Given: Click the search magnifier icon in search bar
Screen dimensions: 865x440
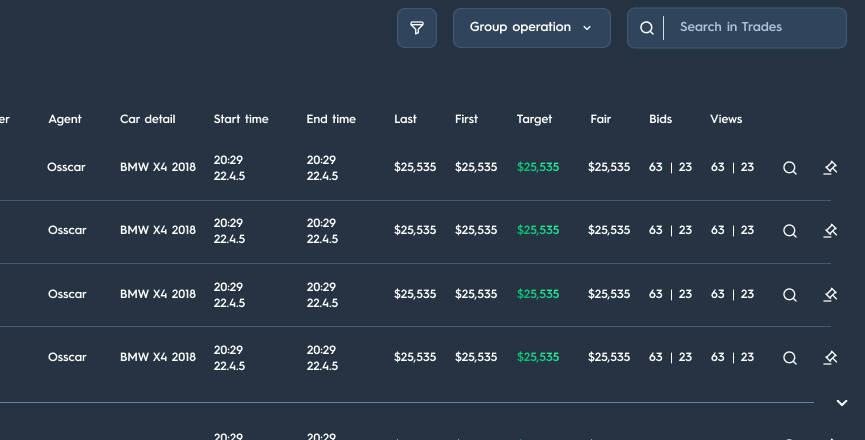Looking at the screenshot, I should coord(647,28).
